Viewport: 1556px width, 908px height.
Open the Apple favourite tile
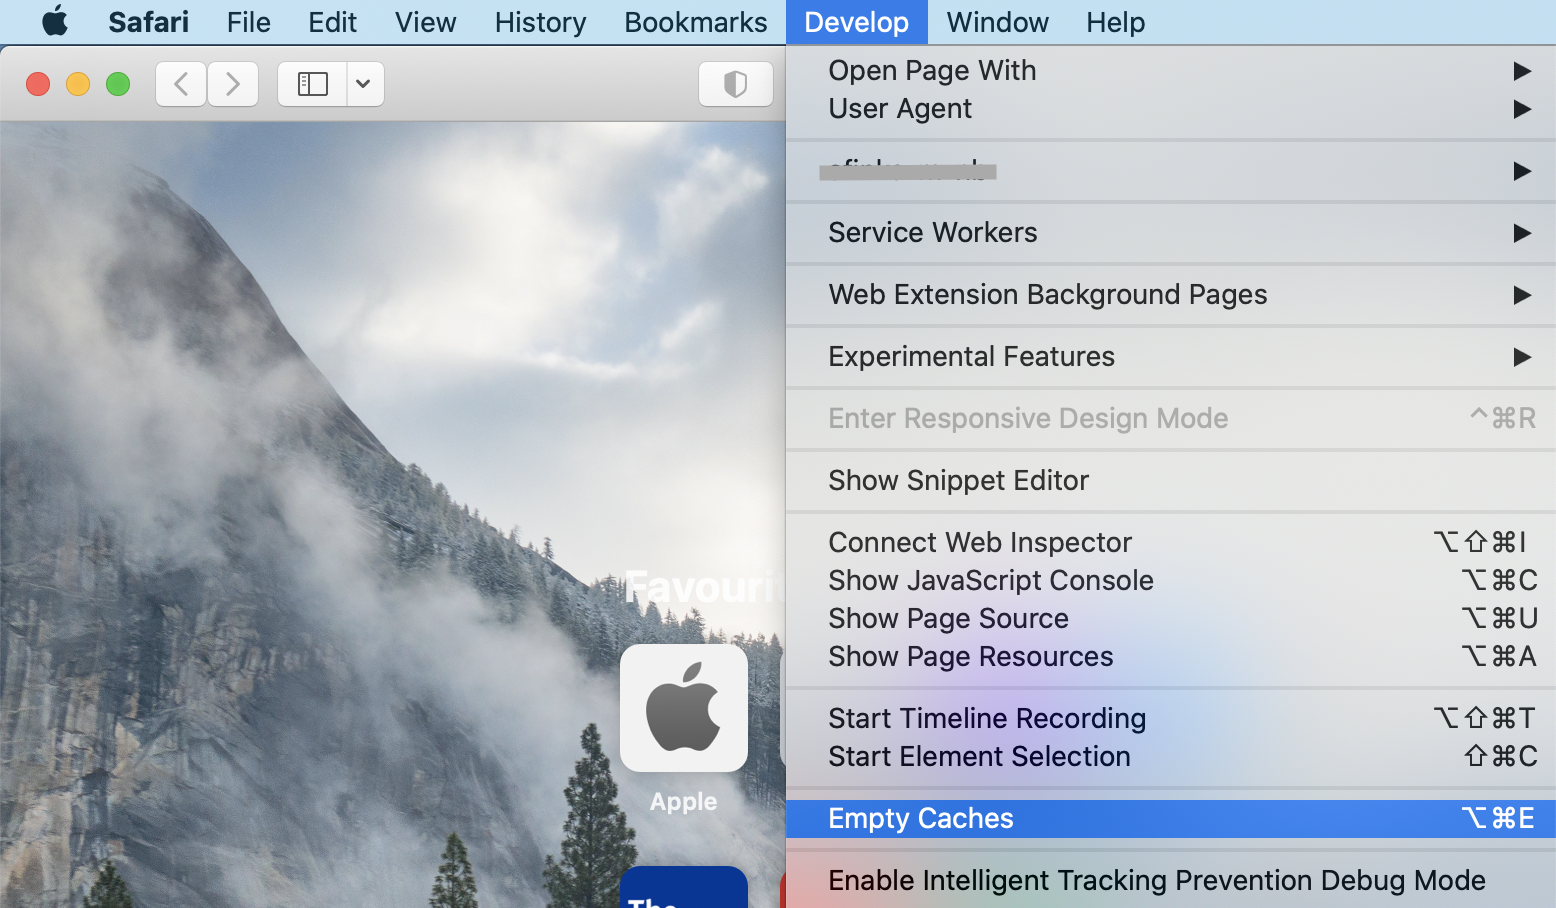pyautogui.click(x=684, y=708)
